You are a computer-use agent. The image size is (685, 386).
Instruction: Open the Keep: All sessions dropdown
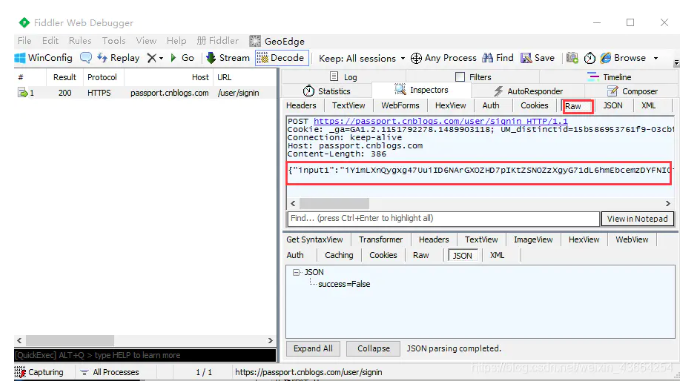362,58
